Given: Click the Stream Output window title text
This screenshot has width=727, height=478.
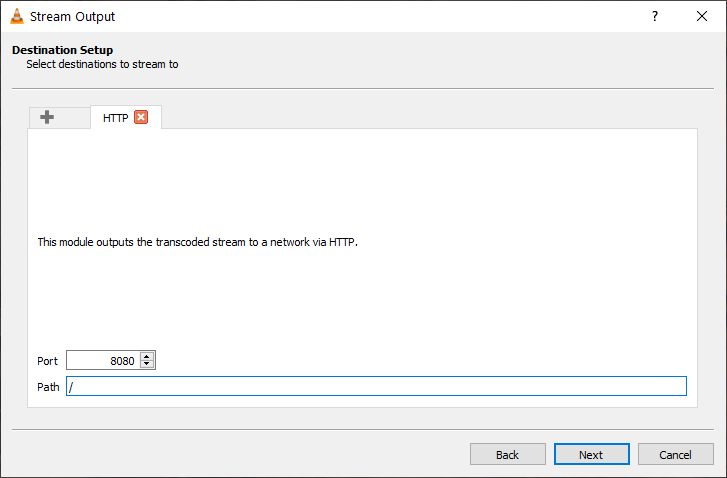Looking at the screenshot, I should (x=72, y=17).
